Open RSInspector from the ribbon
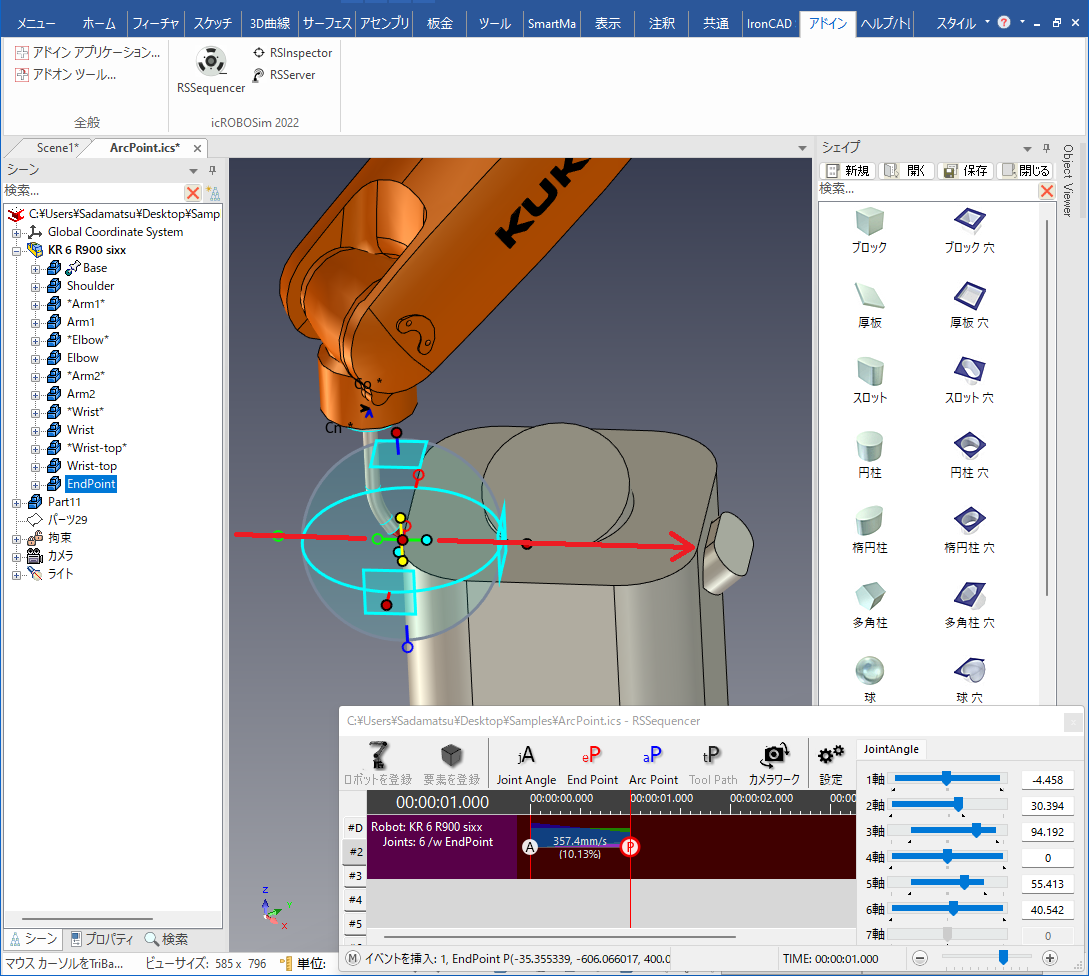 [292, 53]
